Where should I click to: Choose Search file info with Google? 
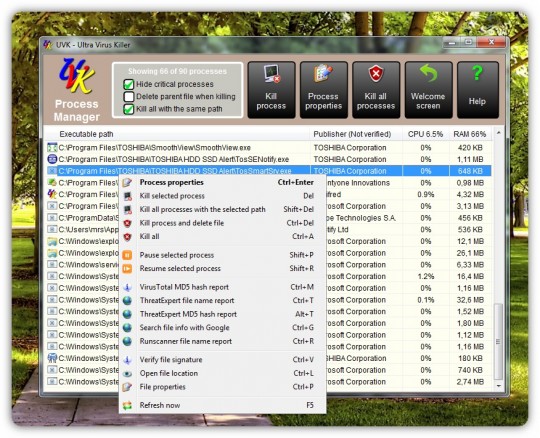click(x=222, y=328)
